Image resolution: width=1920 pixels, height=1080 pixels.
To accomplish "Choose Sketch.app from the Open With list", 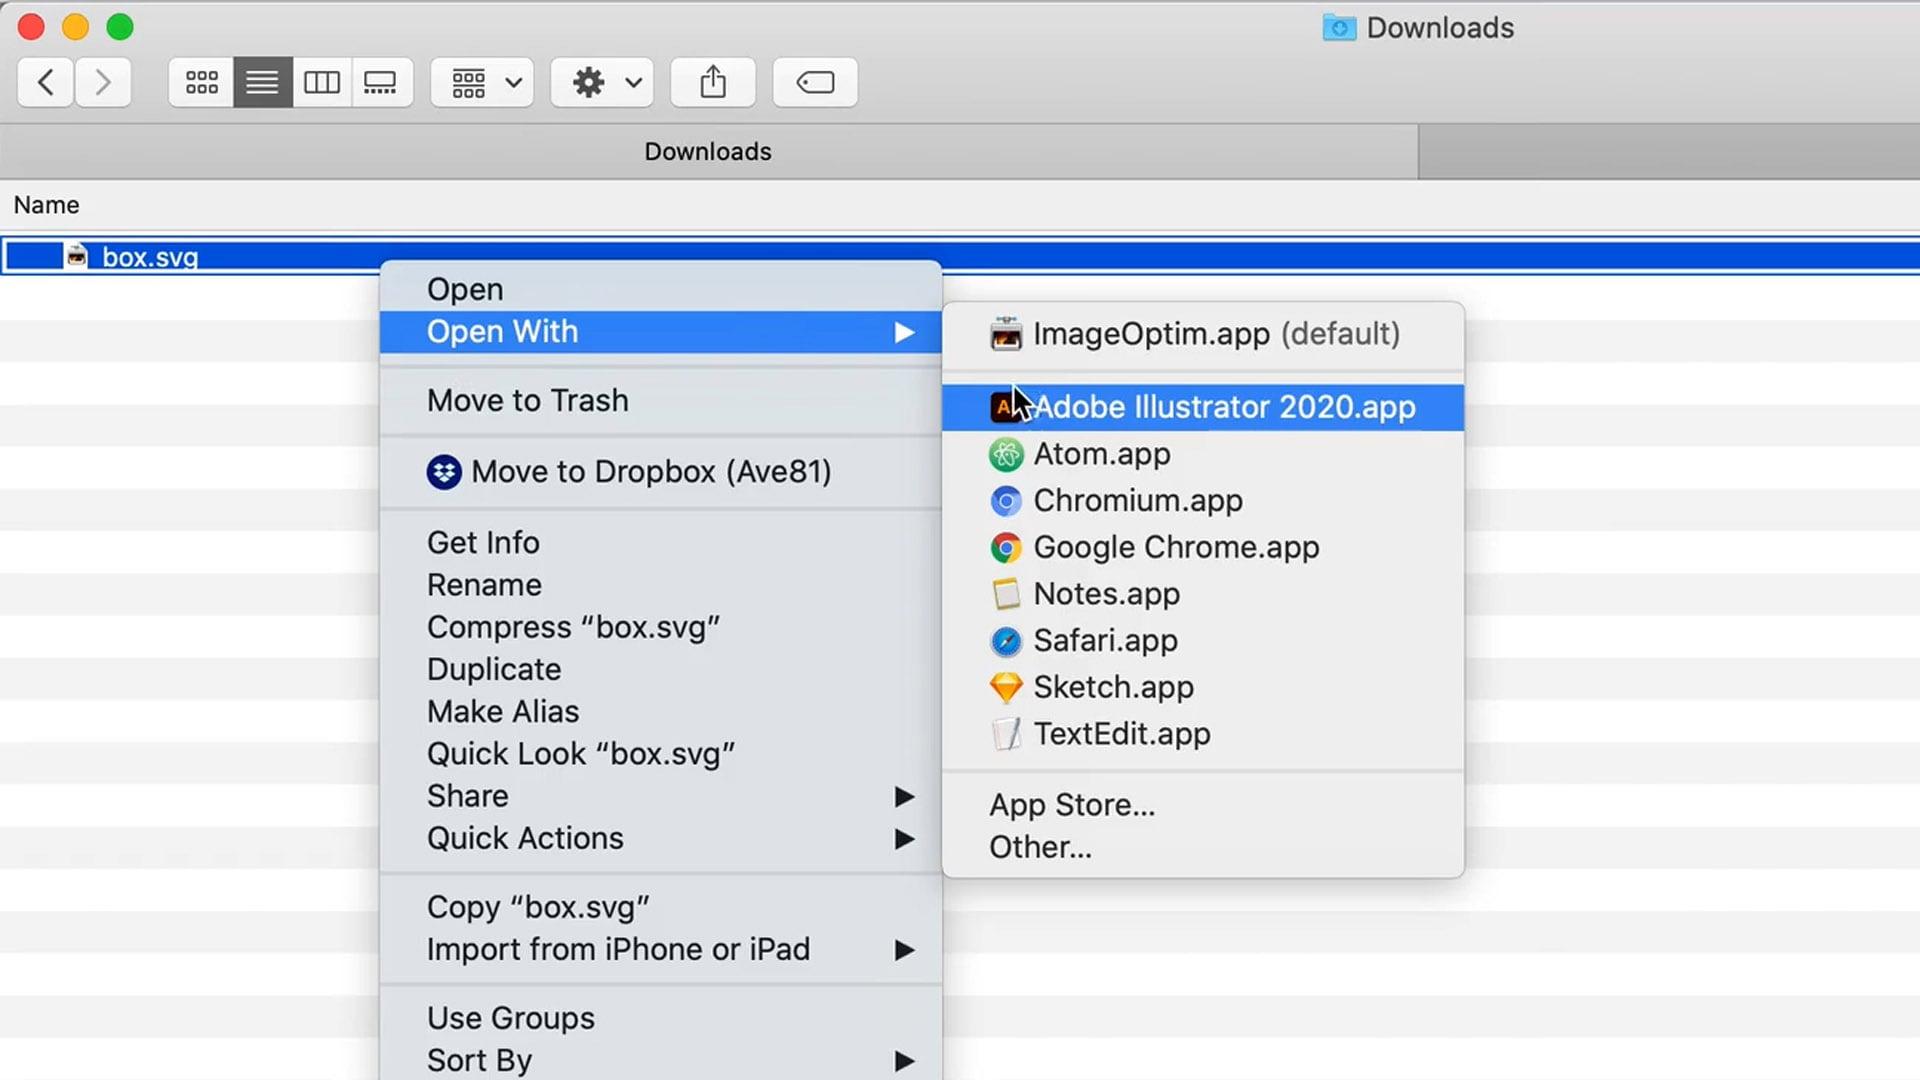I will click(x=1113, y=687).
